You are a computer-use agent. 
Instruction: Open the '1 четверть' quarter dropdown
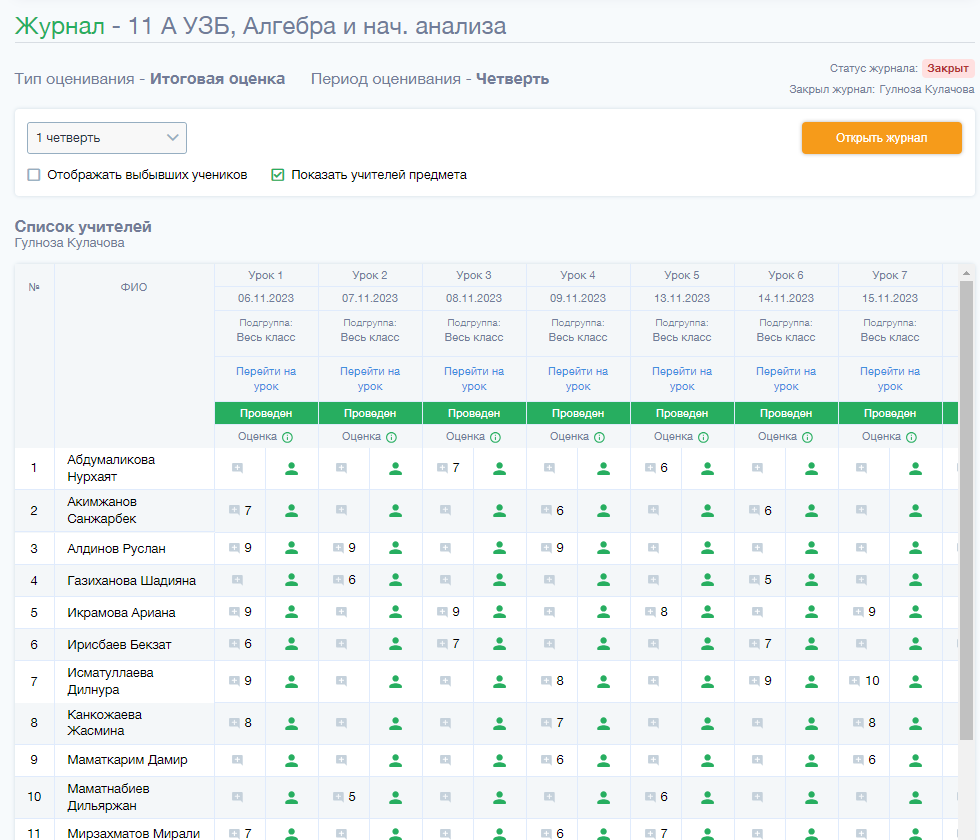(107, 138)
